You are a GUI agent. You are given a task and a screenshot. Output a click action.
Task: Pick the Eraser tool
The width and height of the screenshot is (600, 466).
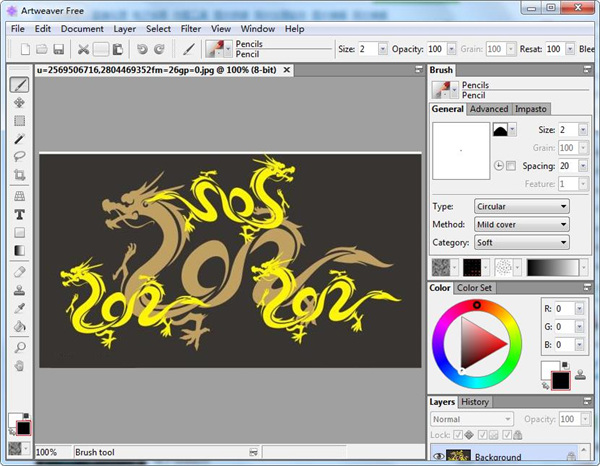pyautogui.click(x=19, y=272)
